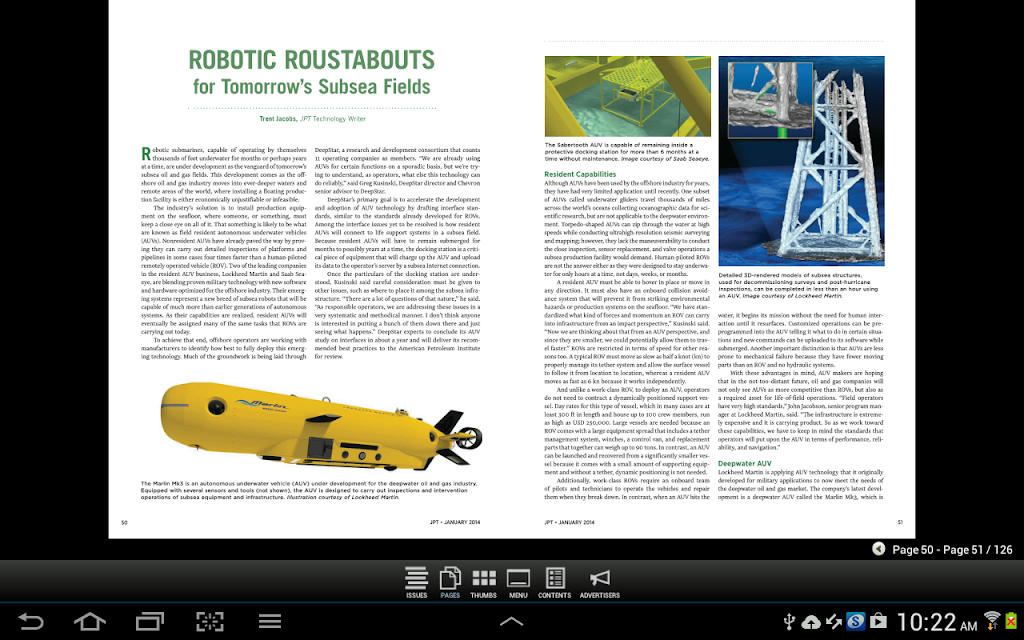Open the Thumbs grid icon
The image size is (1024, 640).
pyautogui.click(x=483, y=583)
